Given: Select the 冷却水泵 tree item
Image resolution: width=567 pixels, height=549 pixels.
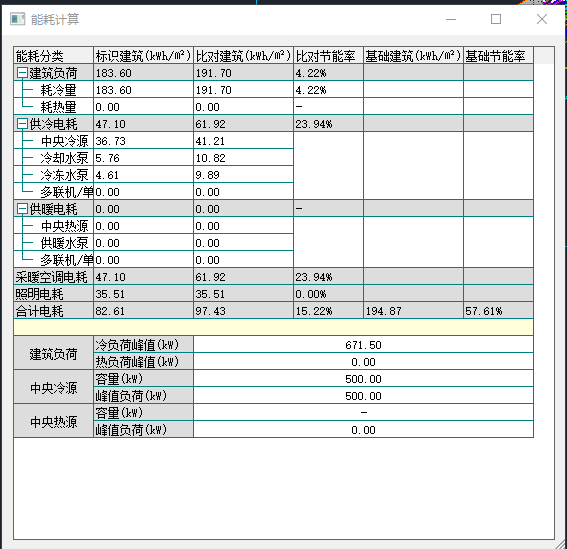Looking at the screenshot, I should coord(64,158).
